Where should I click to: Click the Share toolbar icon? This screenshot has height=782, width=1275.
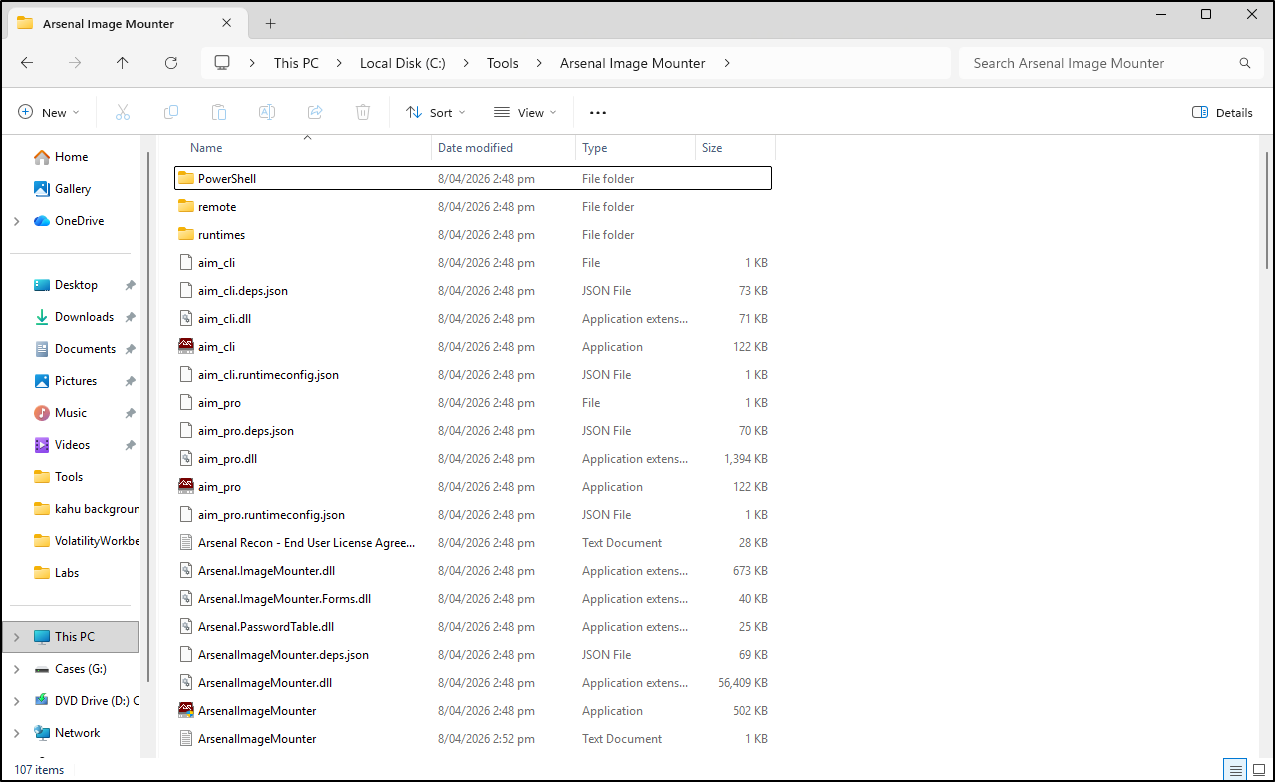point(315,113)
